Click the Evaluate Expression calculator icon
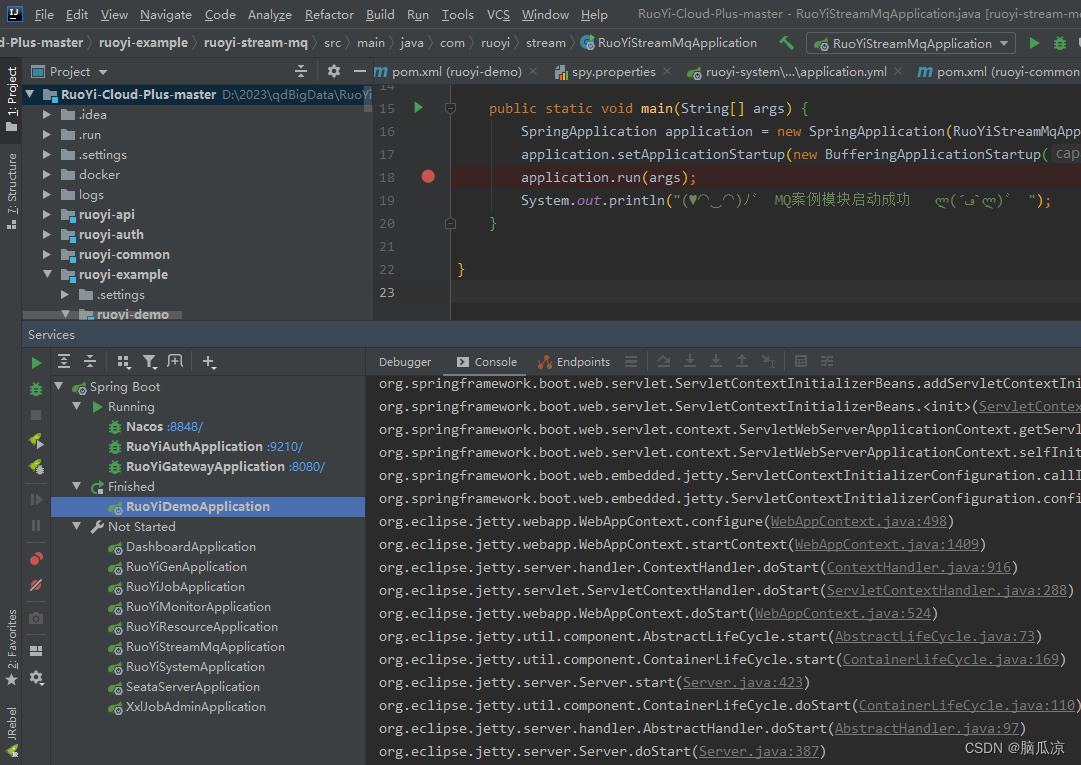 [800, 361]
